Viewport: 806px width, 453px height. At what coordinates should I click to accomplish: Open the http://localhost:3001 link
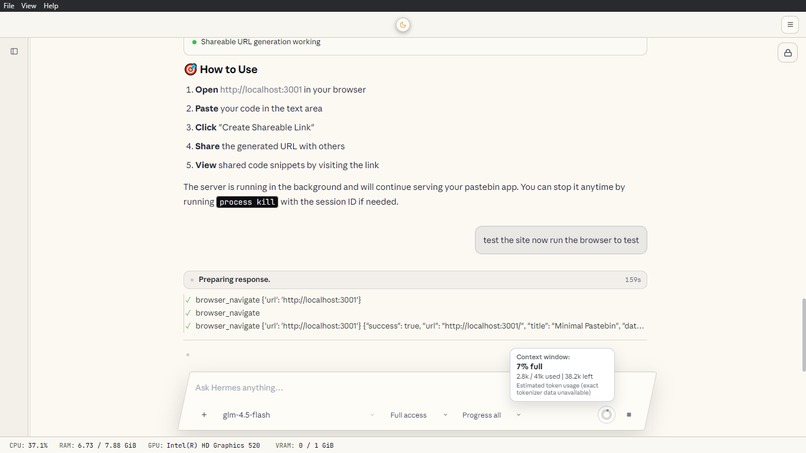pyautogui.click(x=261, y=89)
